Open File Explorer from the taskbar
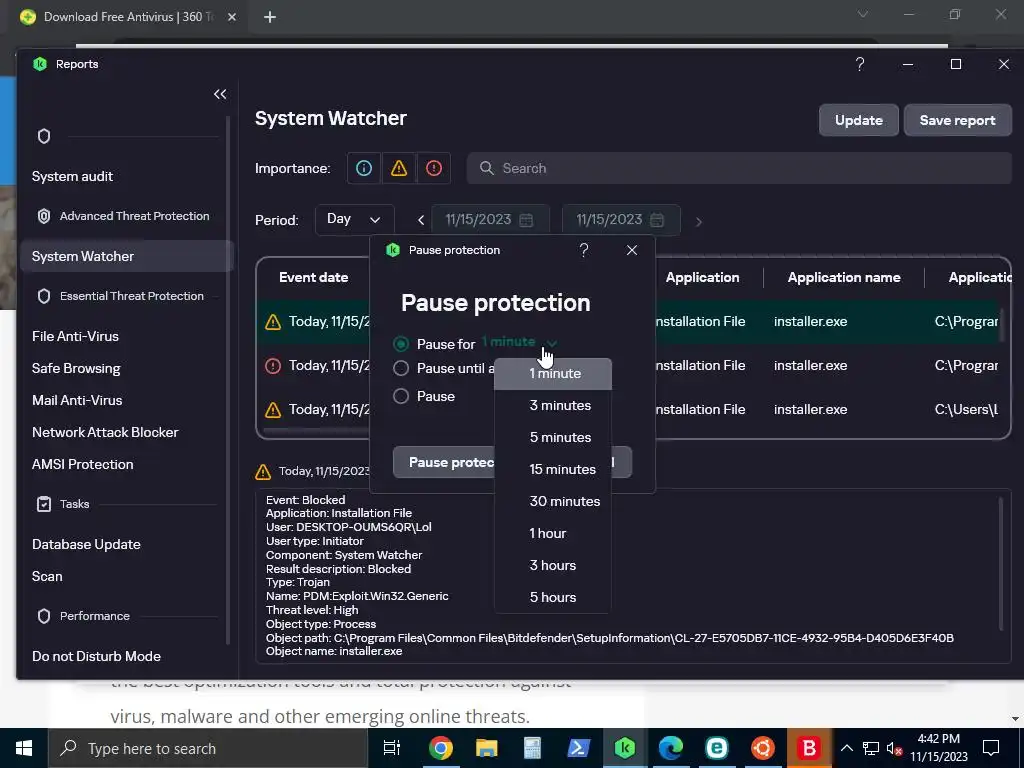Image resolution: width=1024 pixels, height=768 pixels. point(487,748)
